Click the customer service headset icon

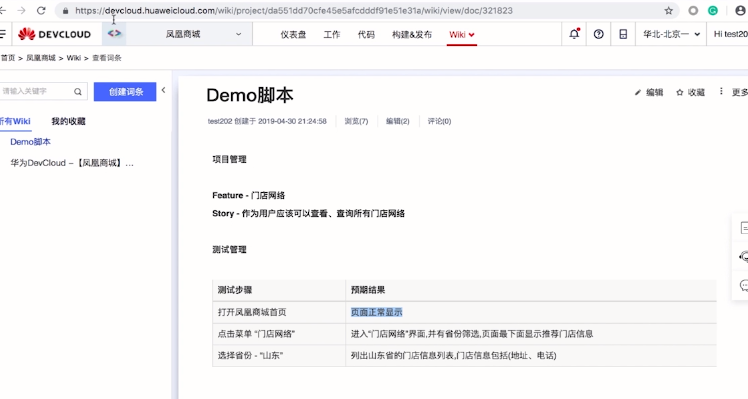tap(744, 257)
